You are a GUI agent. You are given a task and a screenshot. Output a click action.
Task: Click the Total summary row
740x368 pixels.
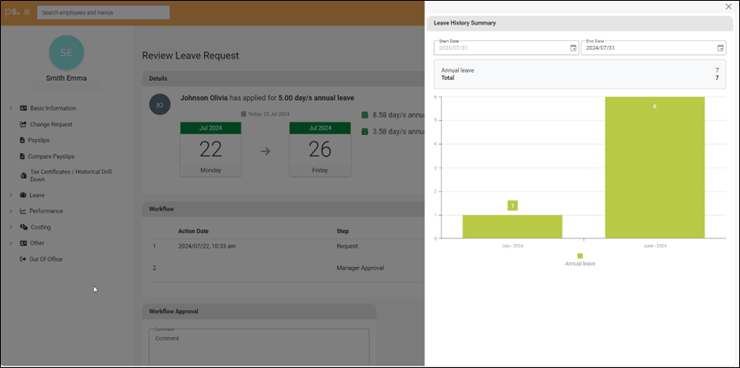[x=580, y=78]
